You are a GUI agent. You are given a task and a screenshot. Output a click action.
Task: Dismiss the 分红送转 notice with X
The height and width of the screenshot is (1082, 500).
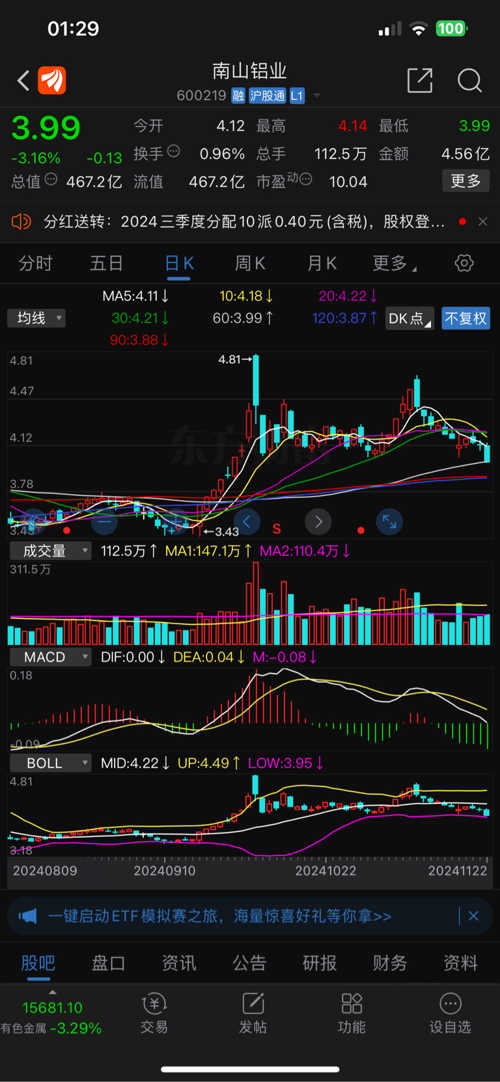click(483, 222)
